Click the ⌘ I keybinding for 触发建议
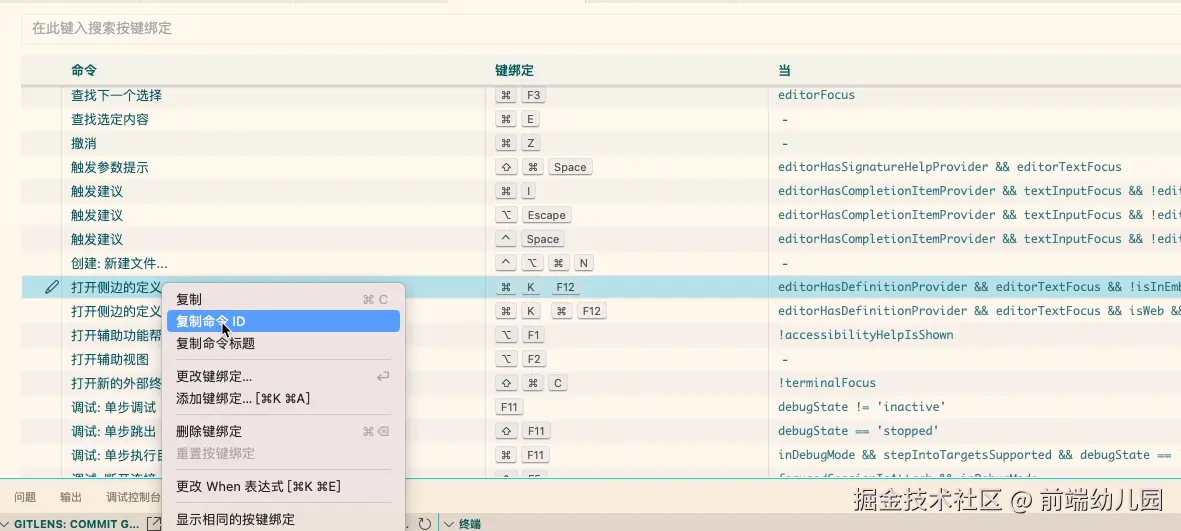This screenshot has width=1181, height=531. (515, 191)
